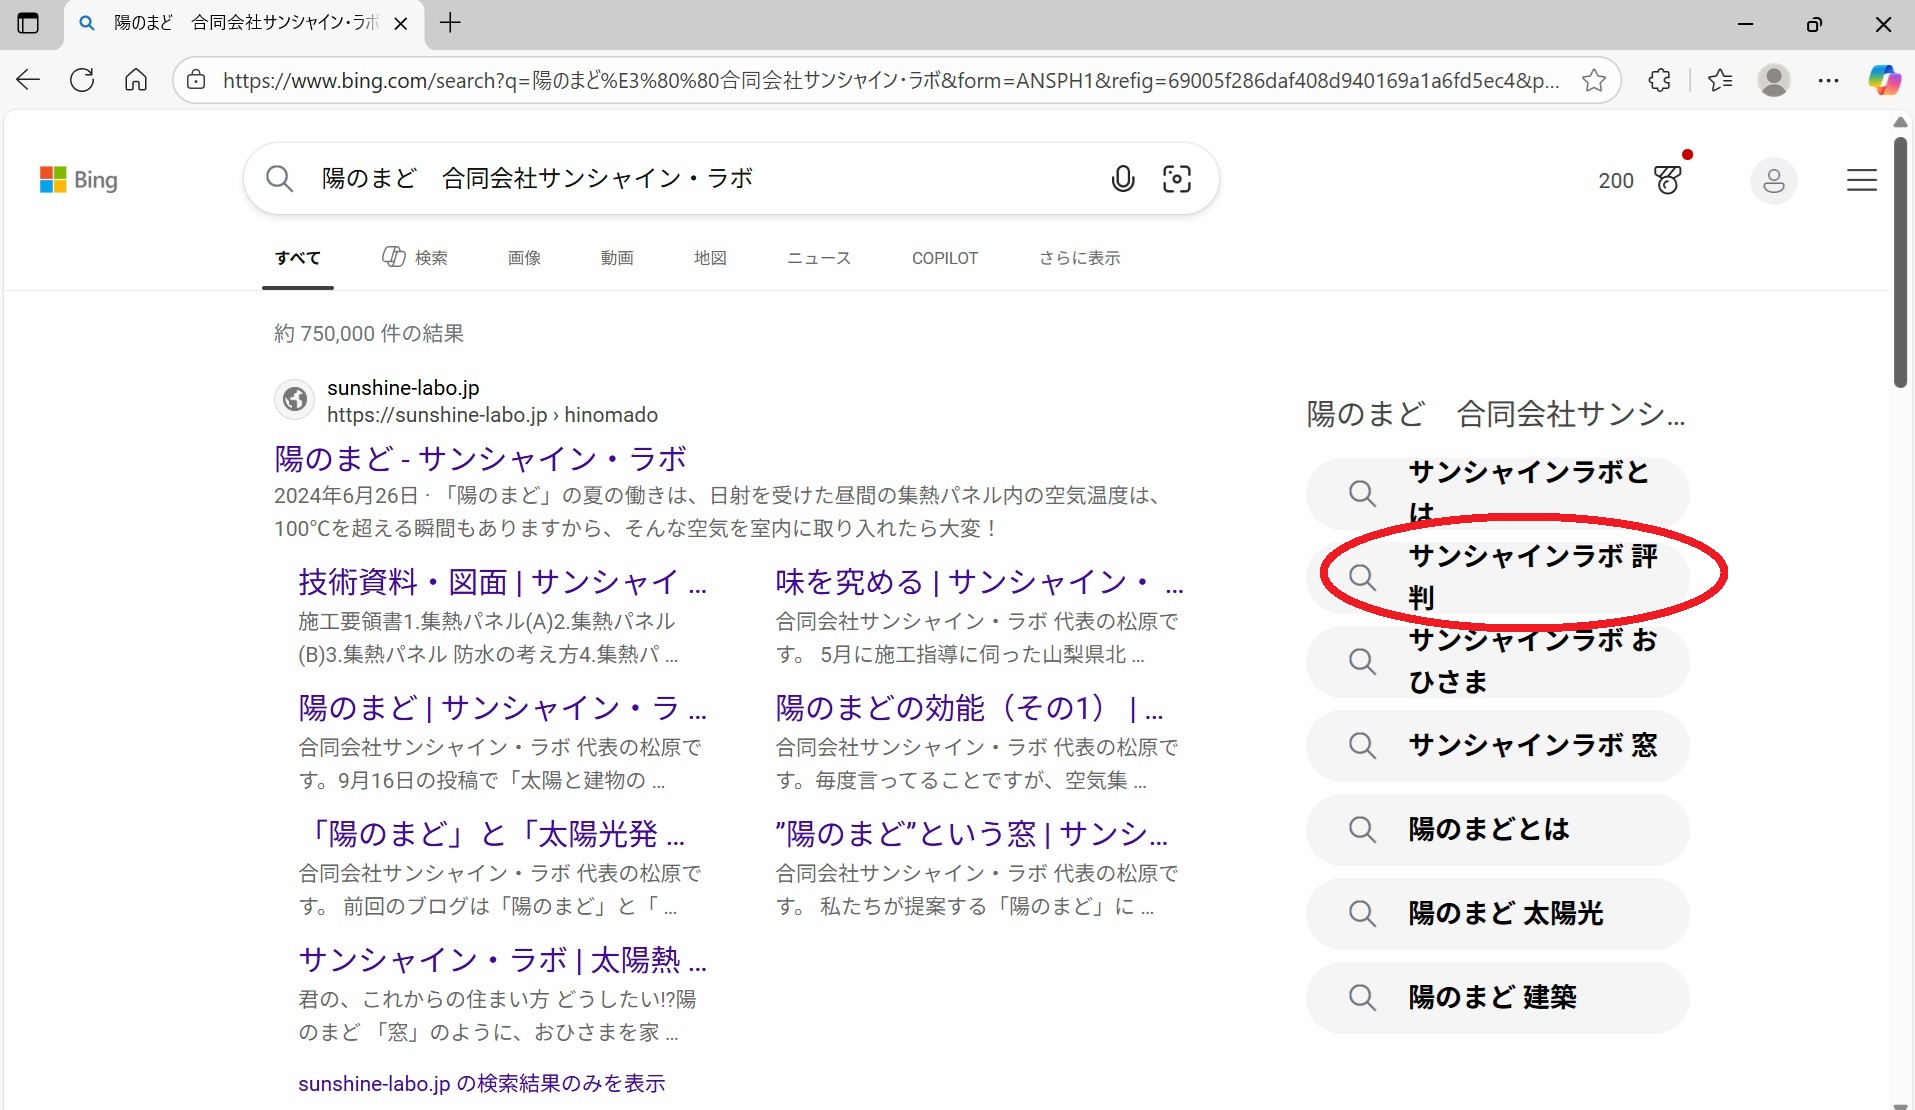Switch to the ニュース news tab
Screen dimensions: 1915x1110
tap(818, 258)
